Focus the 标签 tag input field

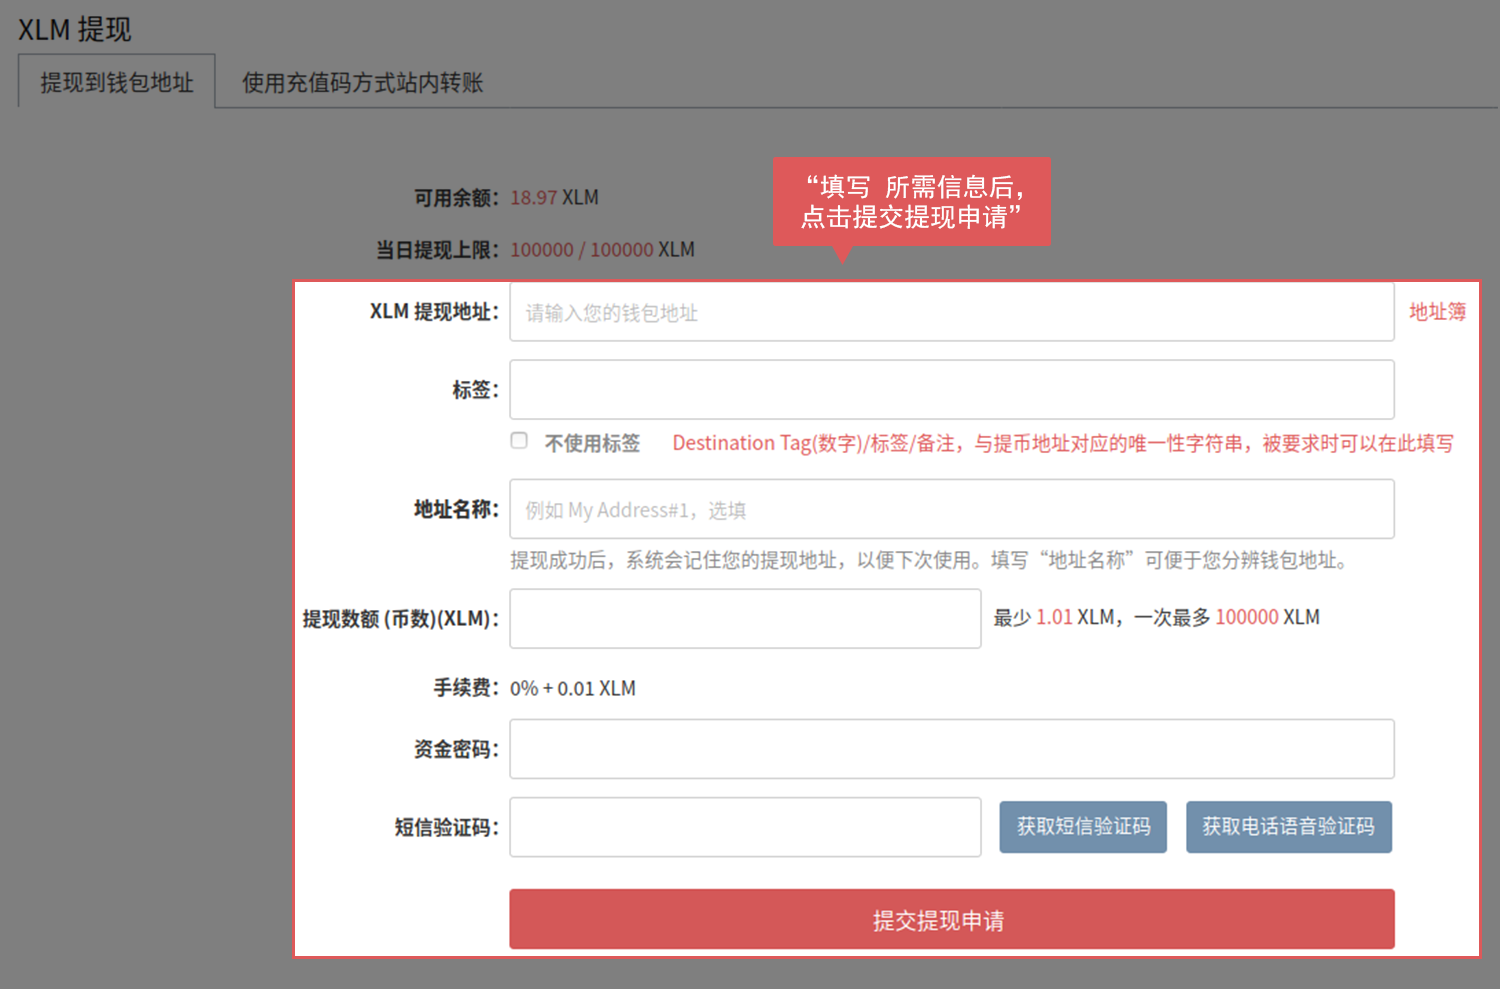pos(952,390)
